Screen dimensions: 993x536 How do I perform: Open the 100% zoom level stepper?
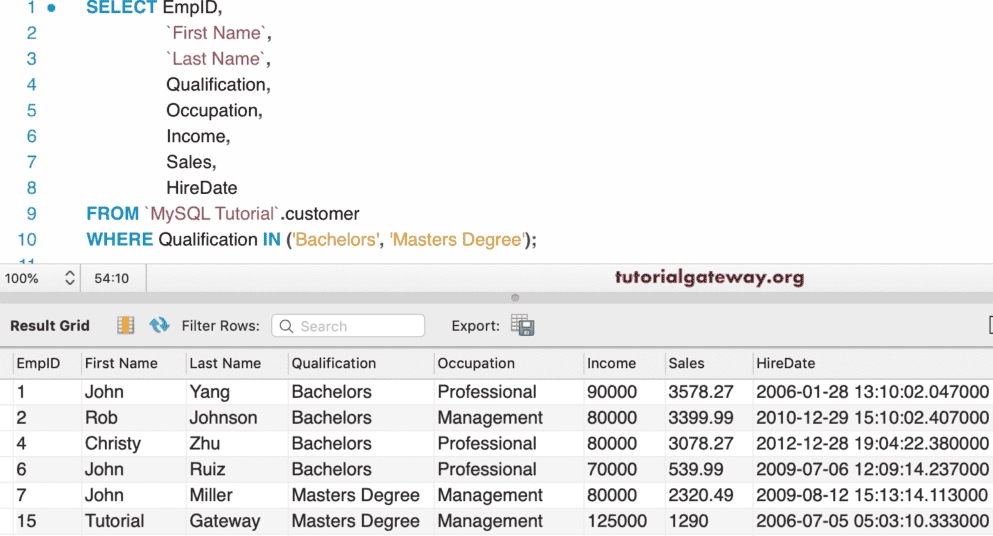pyautogui.click(x=69, y=278)
